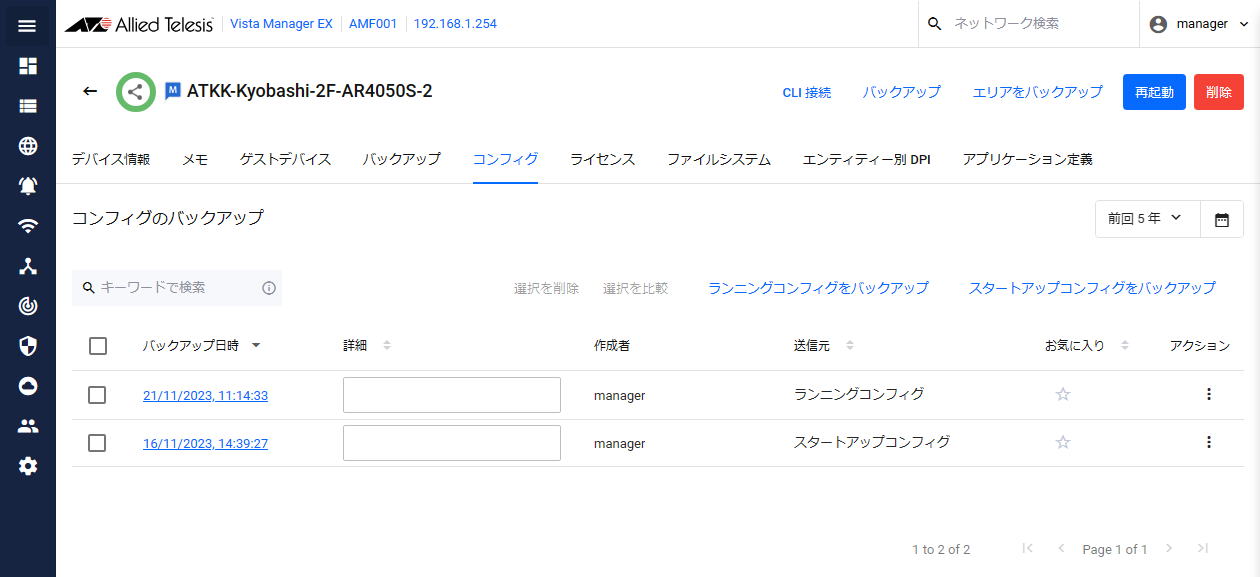Click the globe network map sidebar icon
1260x577 pixels.
point(28,146)
